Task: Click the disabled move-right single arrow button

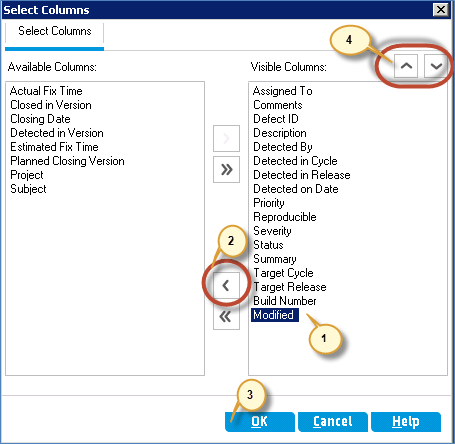Action: point(226,138)
